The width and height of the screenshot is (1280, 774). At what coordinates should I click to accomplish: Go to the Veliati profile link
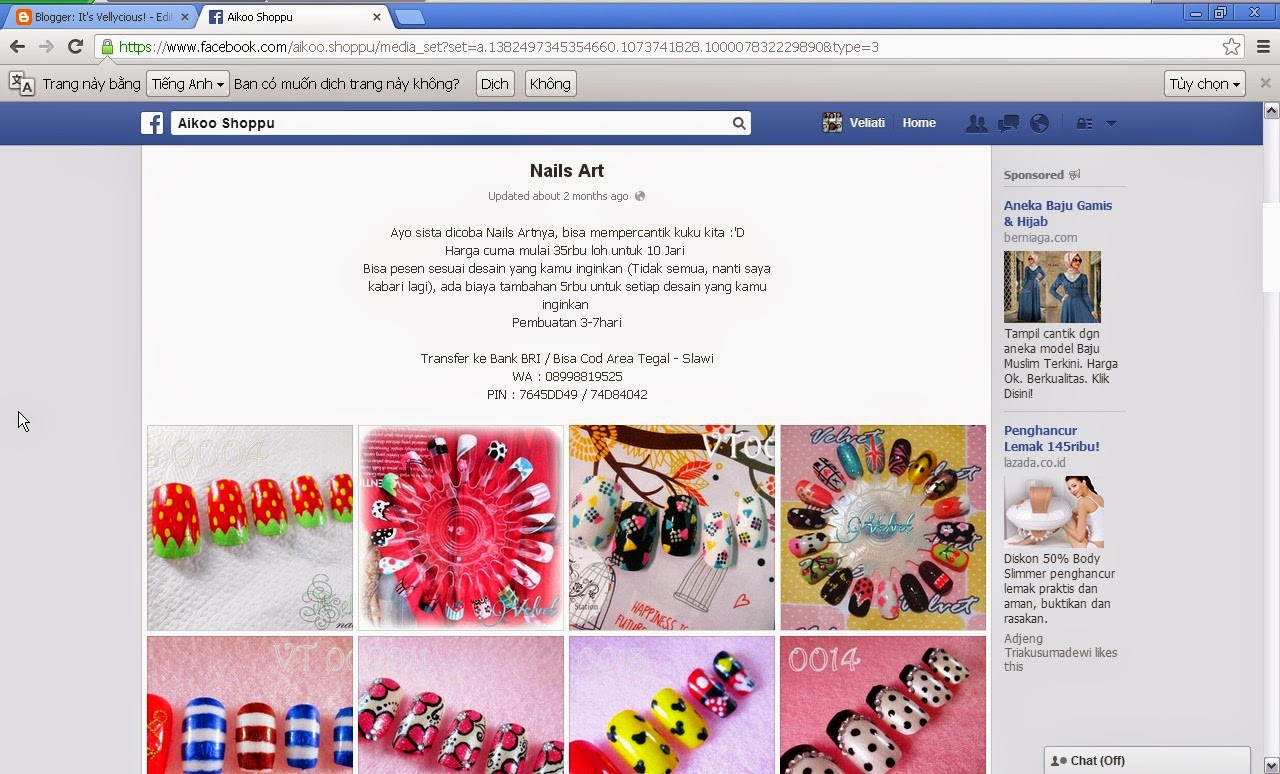867,123
